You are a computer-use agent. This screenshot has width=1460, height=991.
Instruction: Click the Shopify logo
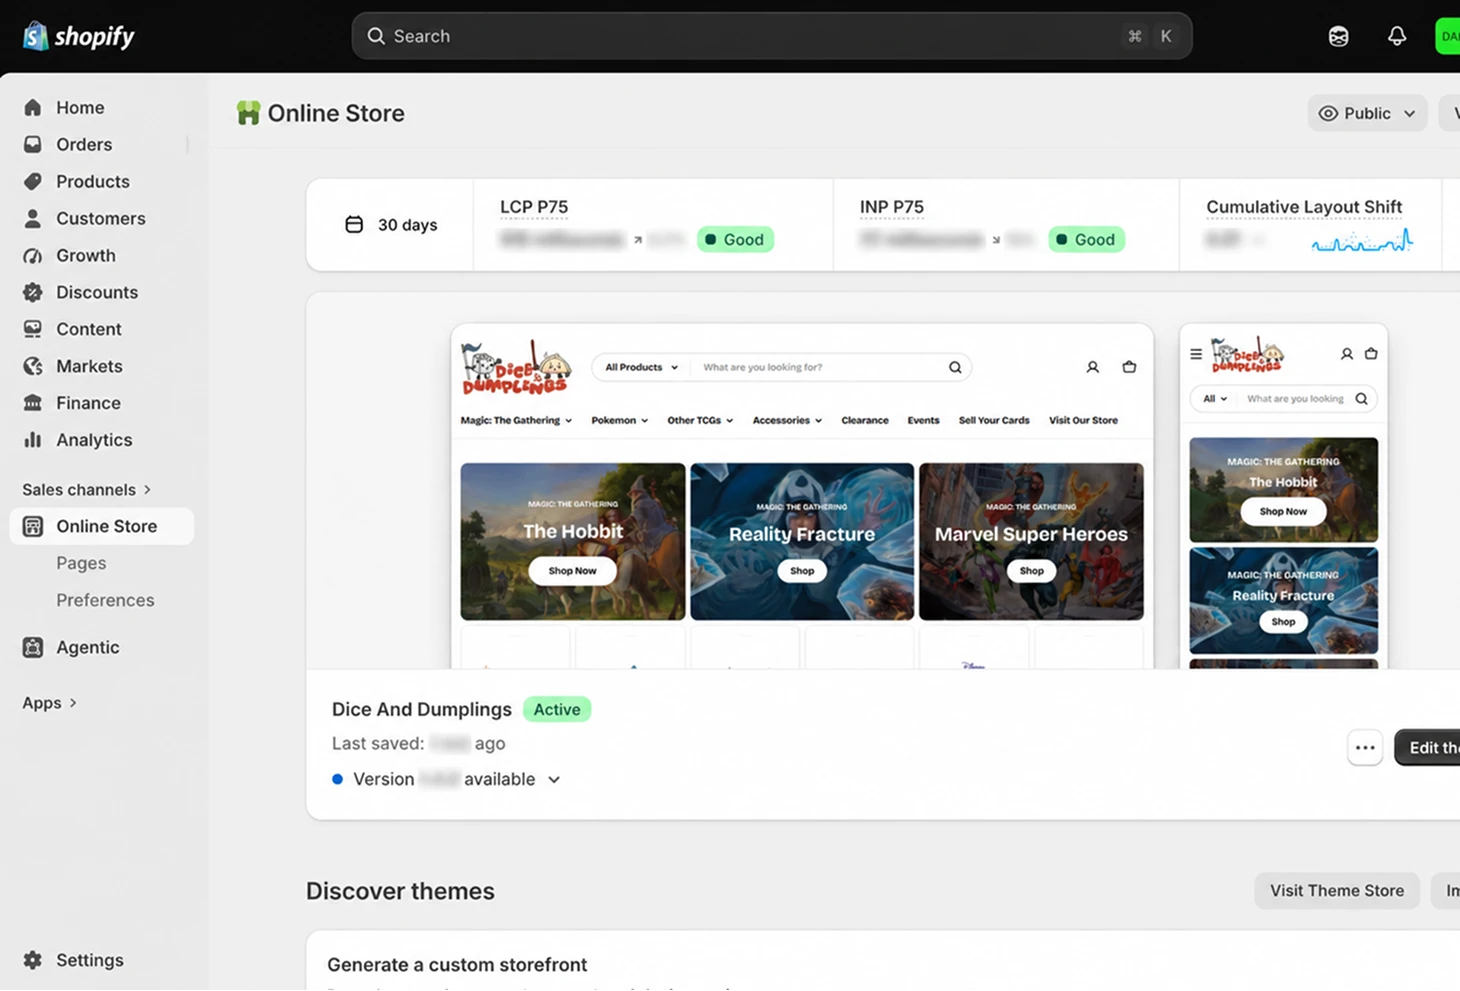tap(79, 36)
